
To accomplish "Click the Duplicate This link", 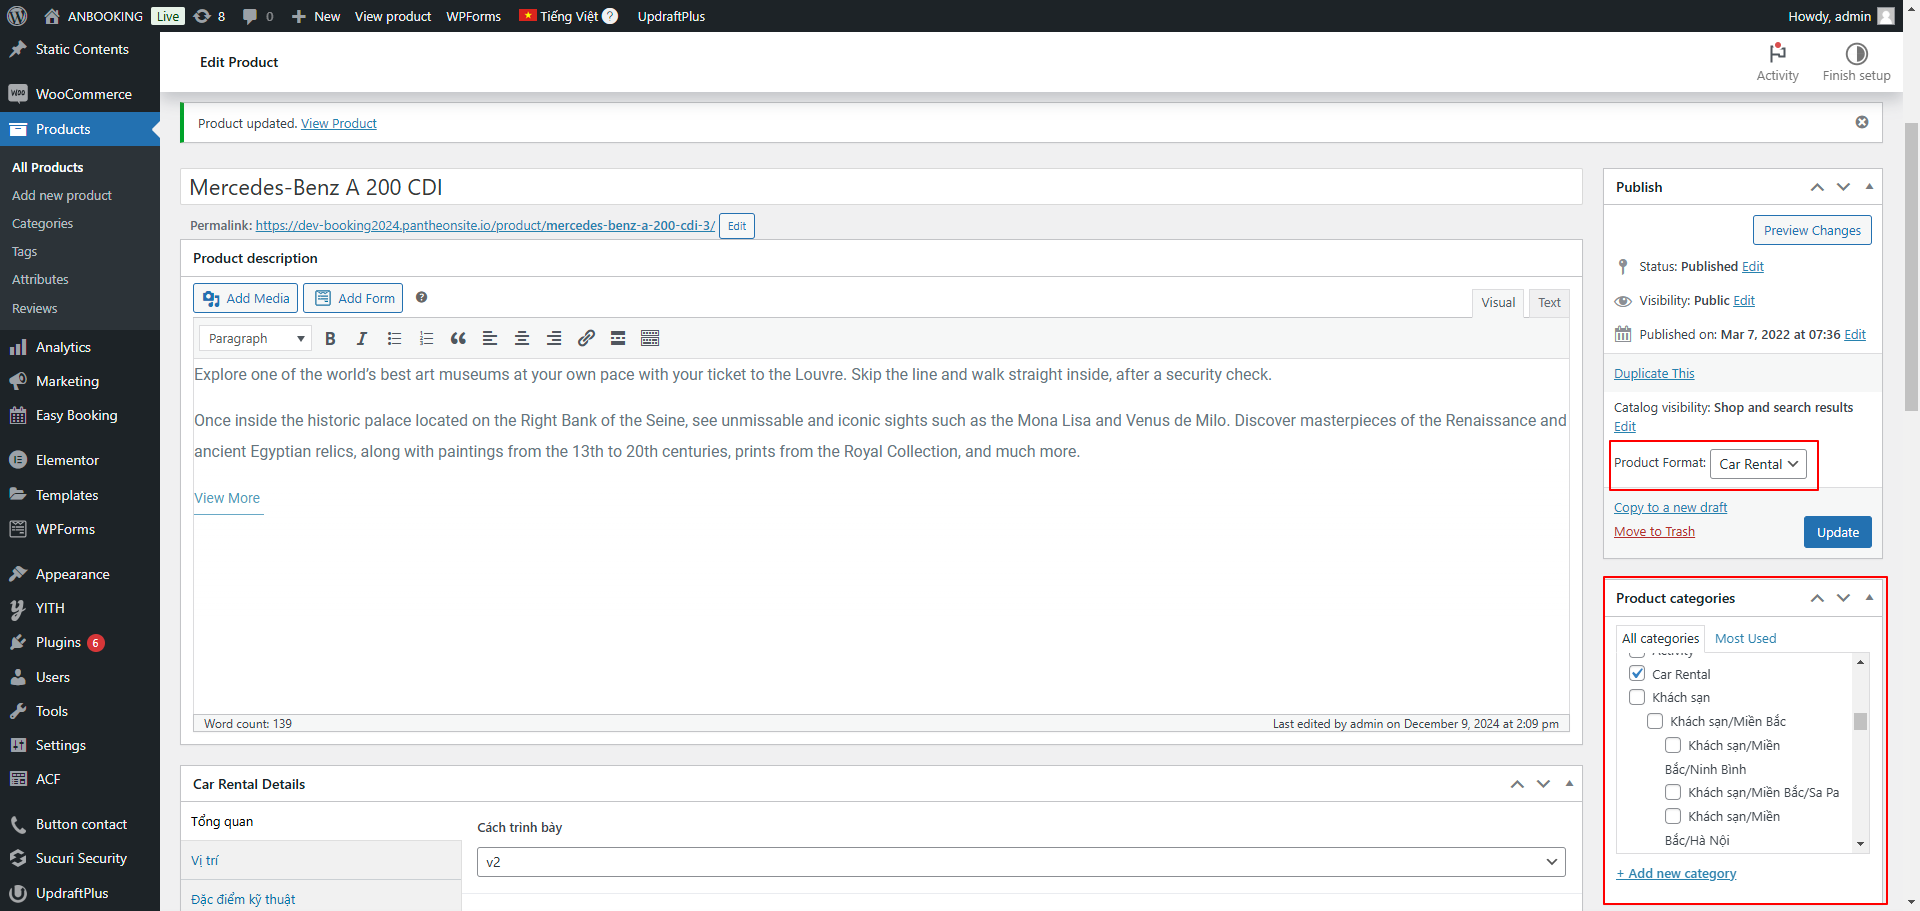I will [x=1654, y=373].
